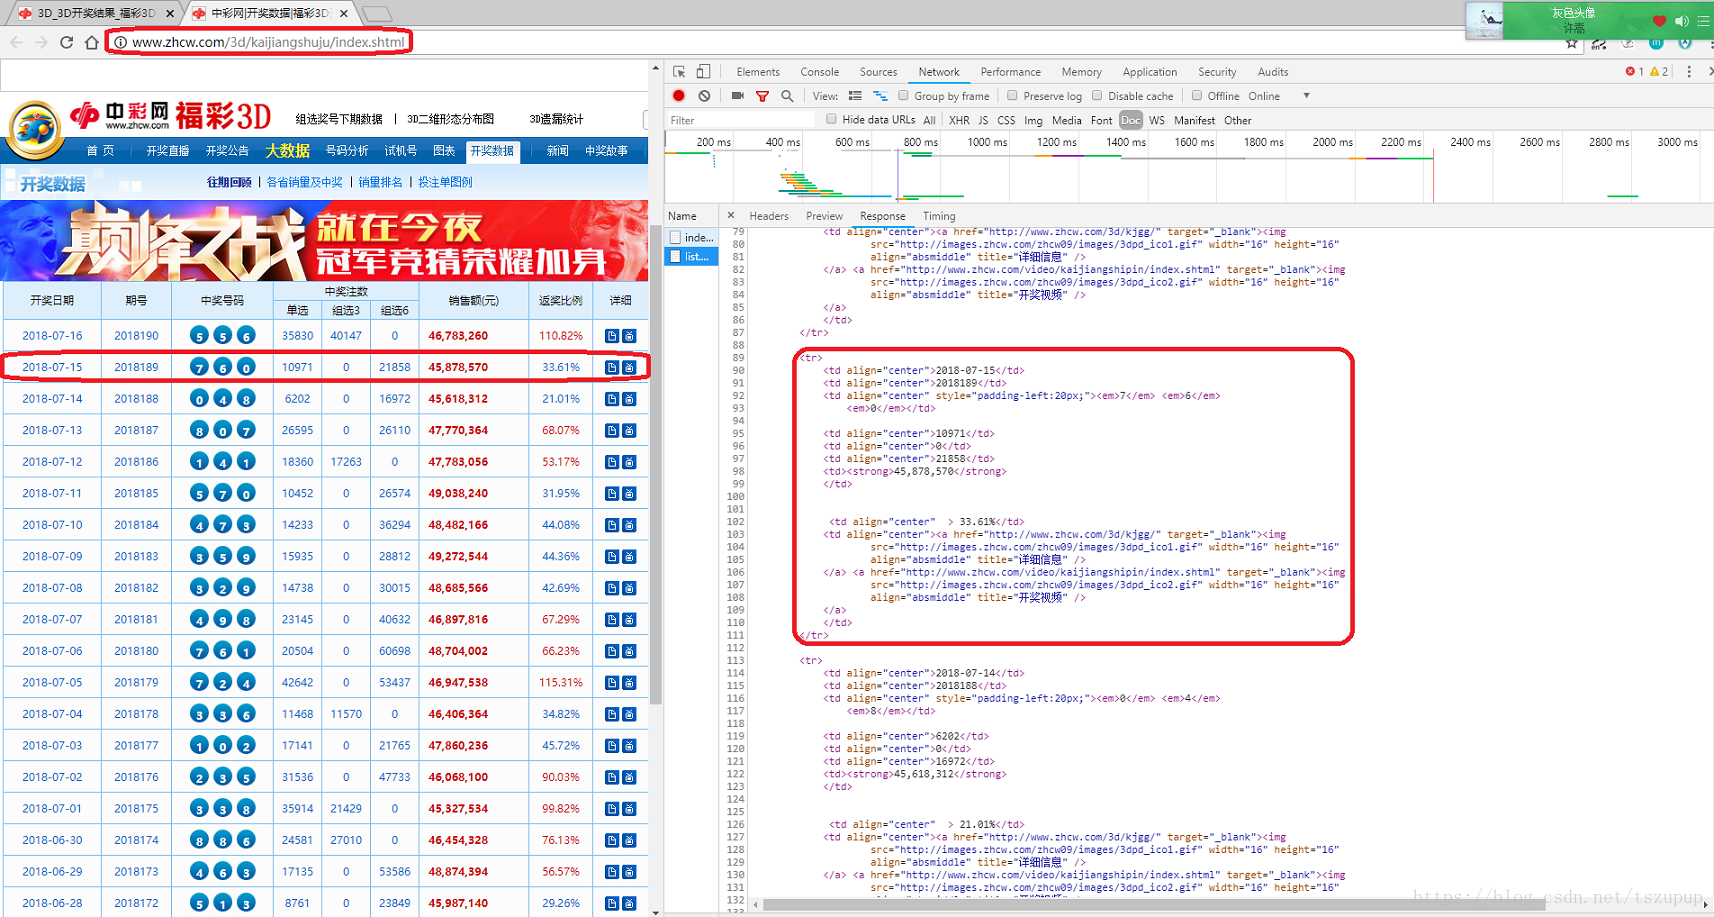Stop recording the network log
Viewport: 1714px width, 917px height.
click(679, 96)
